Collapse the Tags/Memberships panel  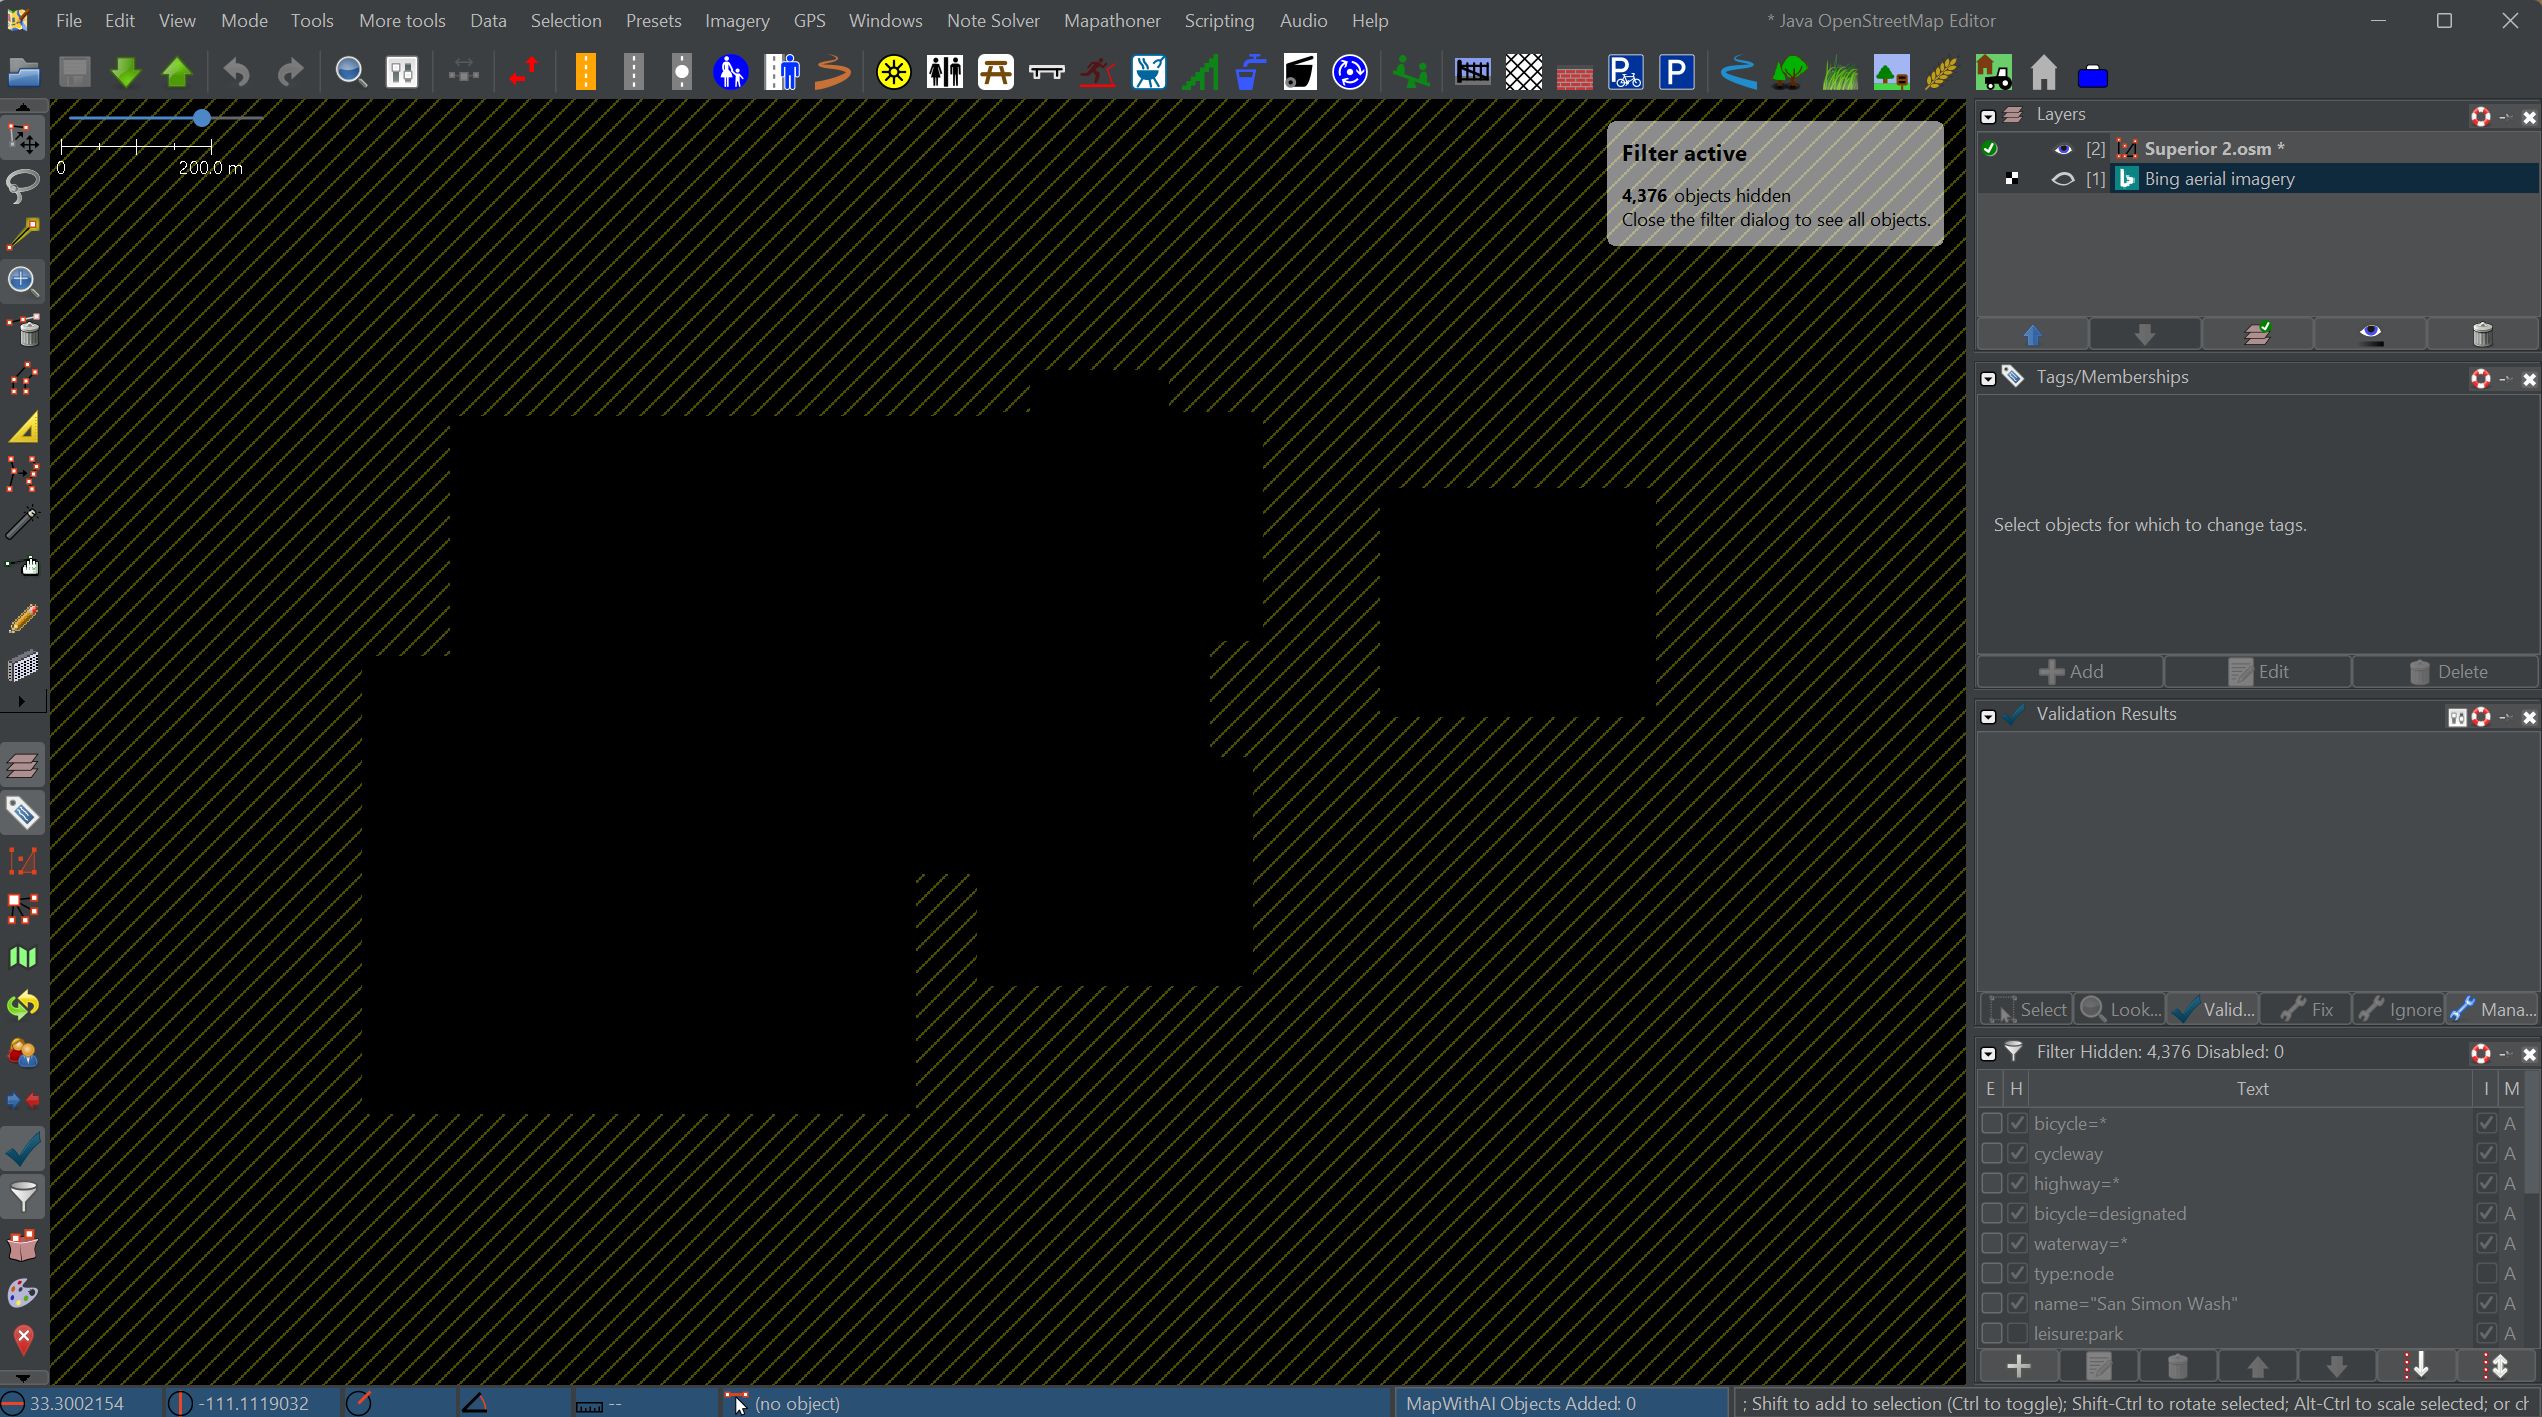(x=1988, y=379)
